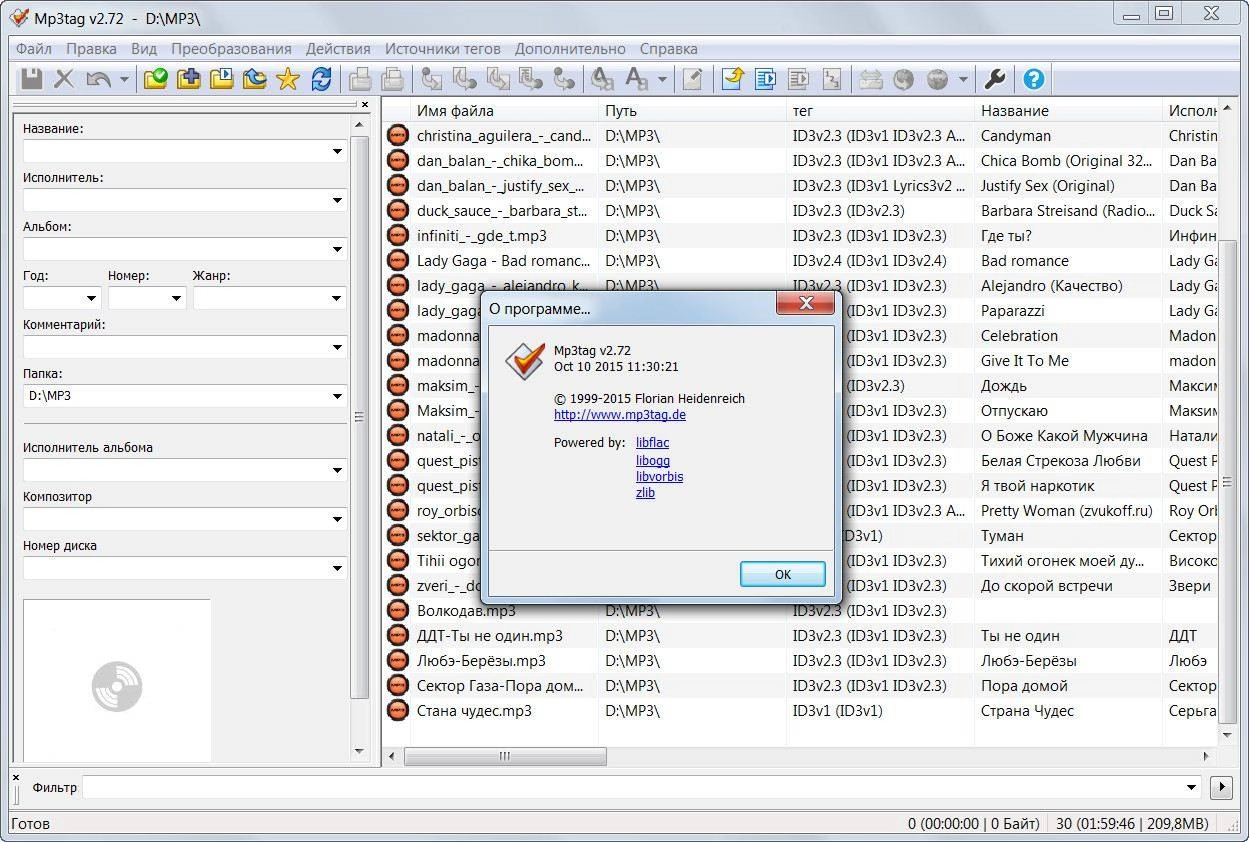
Task: Click the blue Refresh arrows icon
Action: tap(321, 79)
